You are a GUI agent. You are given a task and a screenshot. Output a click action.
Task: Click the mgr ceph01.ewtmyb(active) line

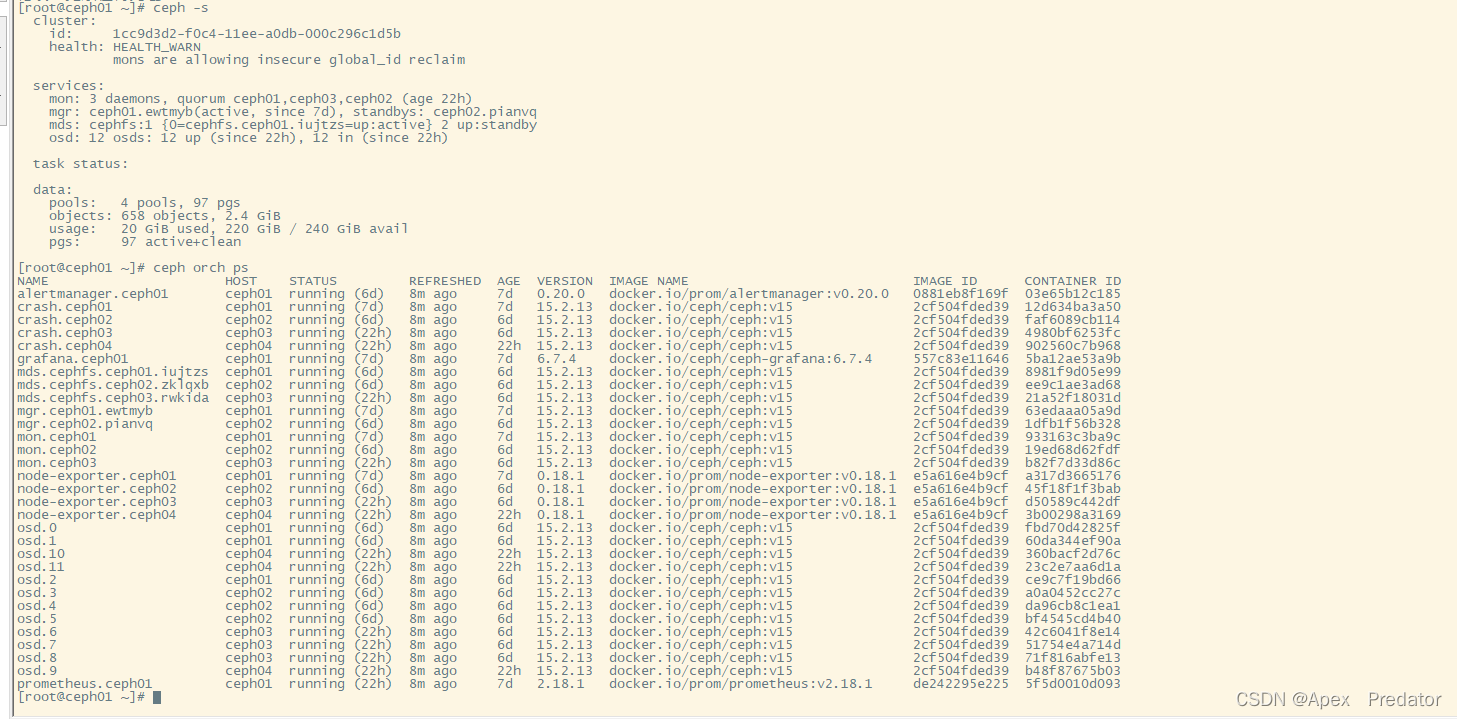pos(293,111)
